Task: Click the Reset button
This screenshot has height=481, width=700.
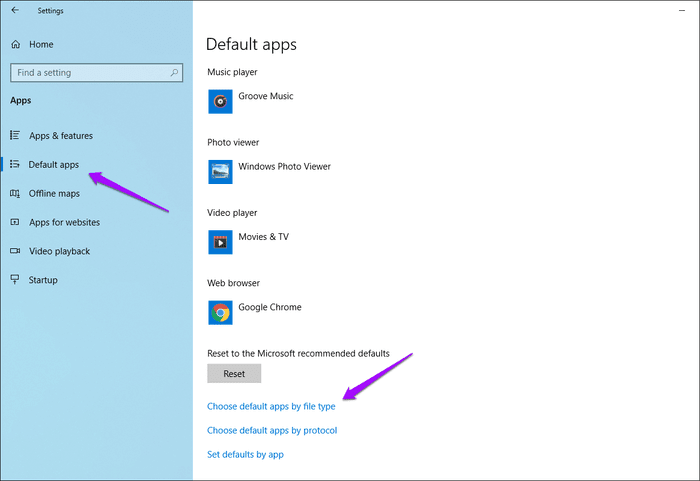Action: tap(234, 373)
